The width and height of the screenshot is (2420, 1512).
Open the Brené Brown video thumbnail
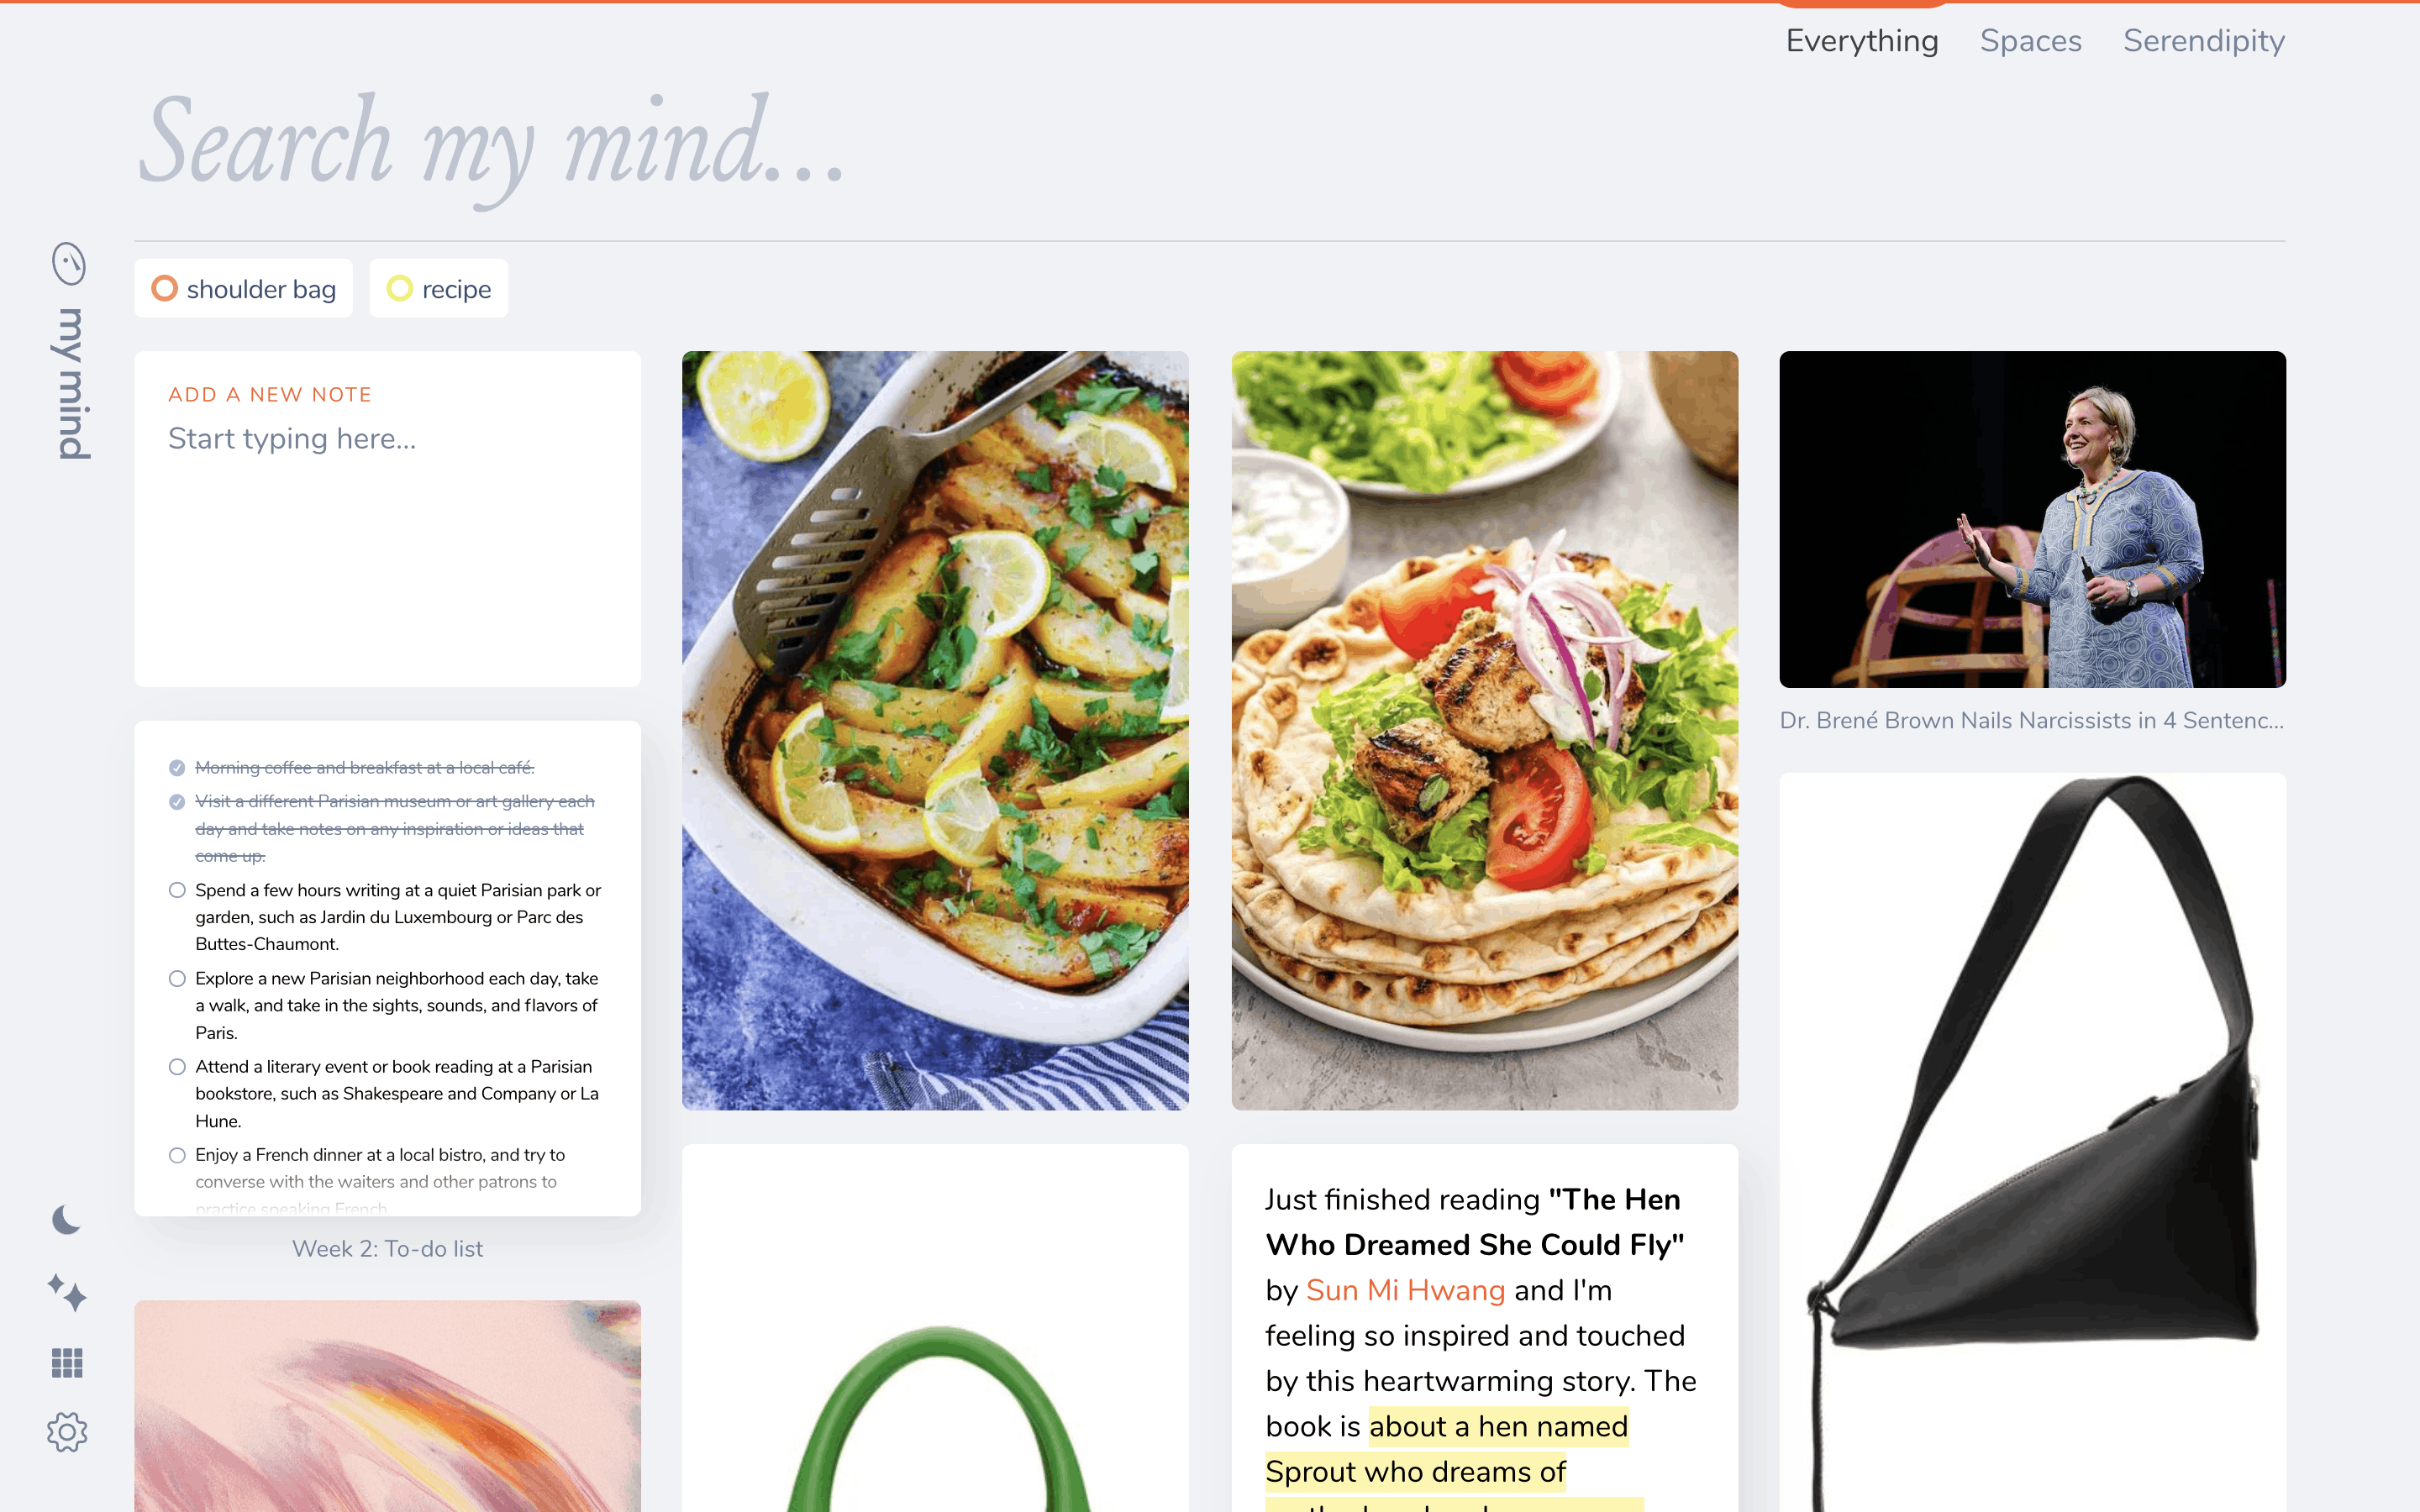coord(2032,519)
